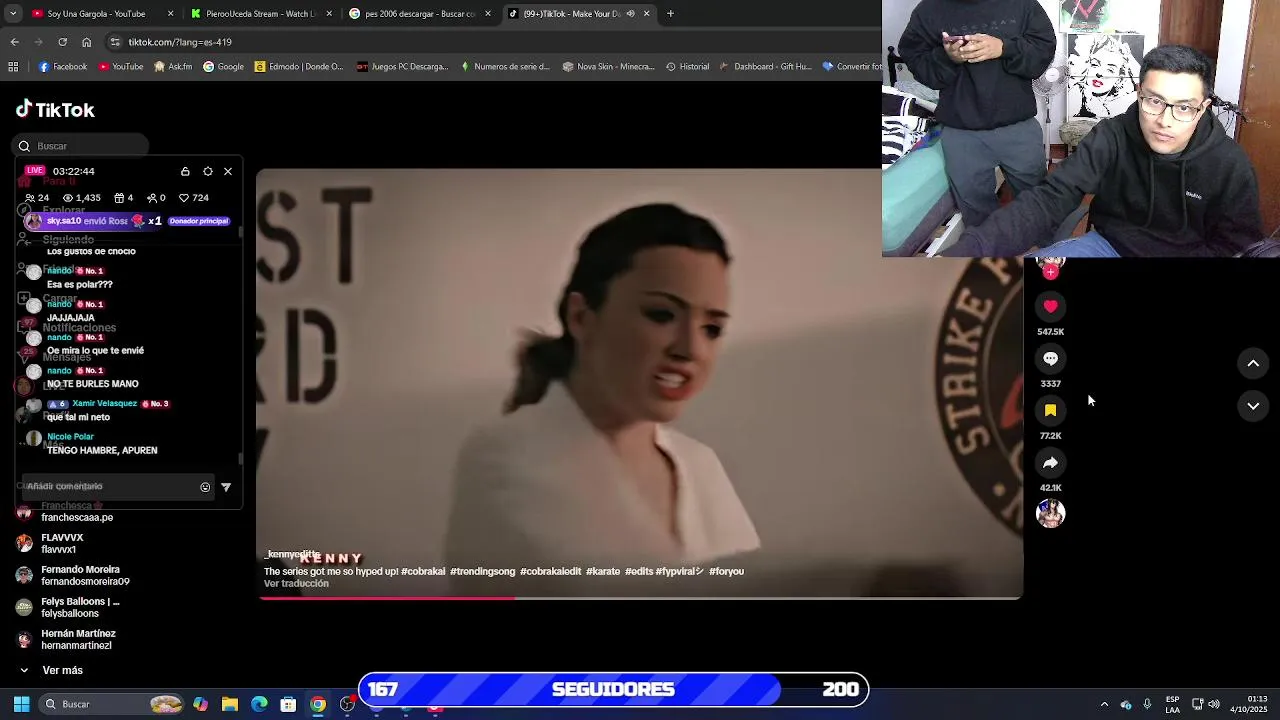This screenshot has height=720, width=1280.
Task: Click Nicole Polar commenter name
Action: (70, 437)
